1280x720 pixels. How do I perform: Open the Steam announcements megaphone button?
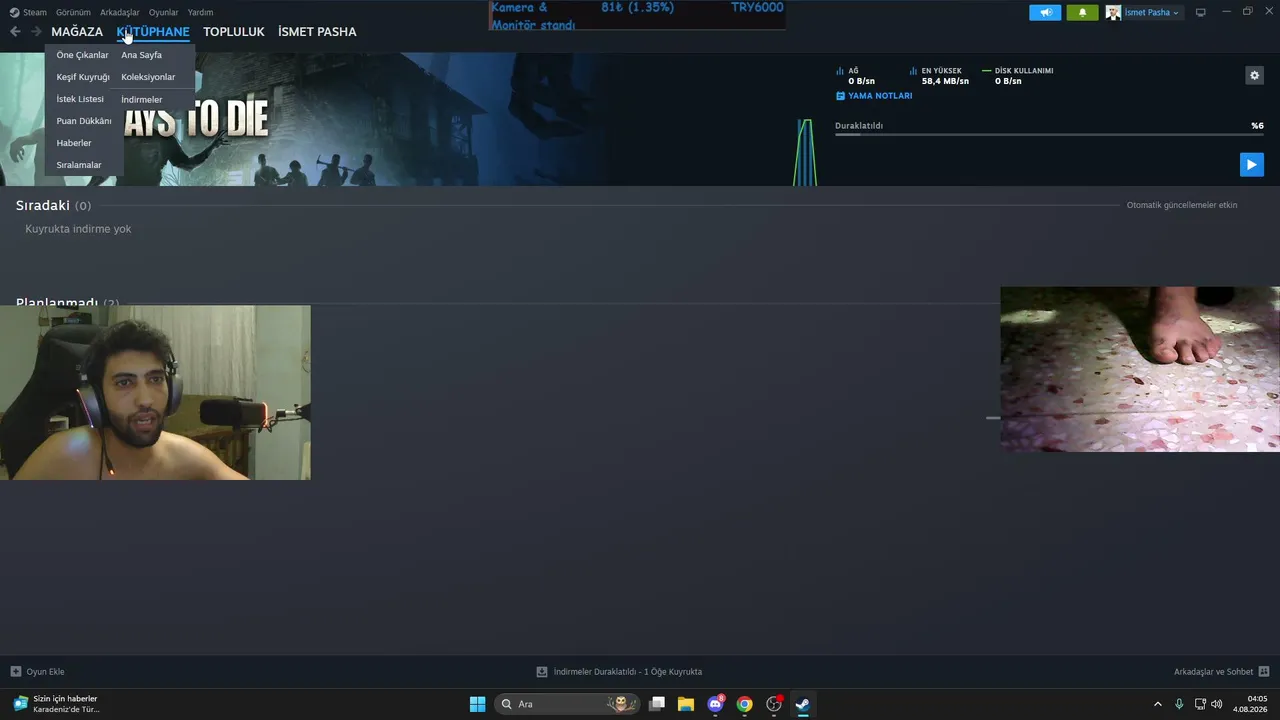1045,13
